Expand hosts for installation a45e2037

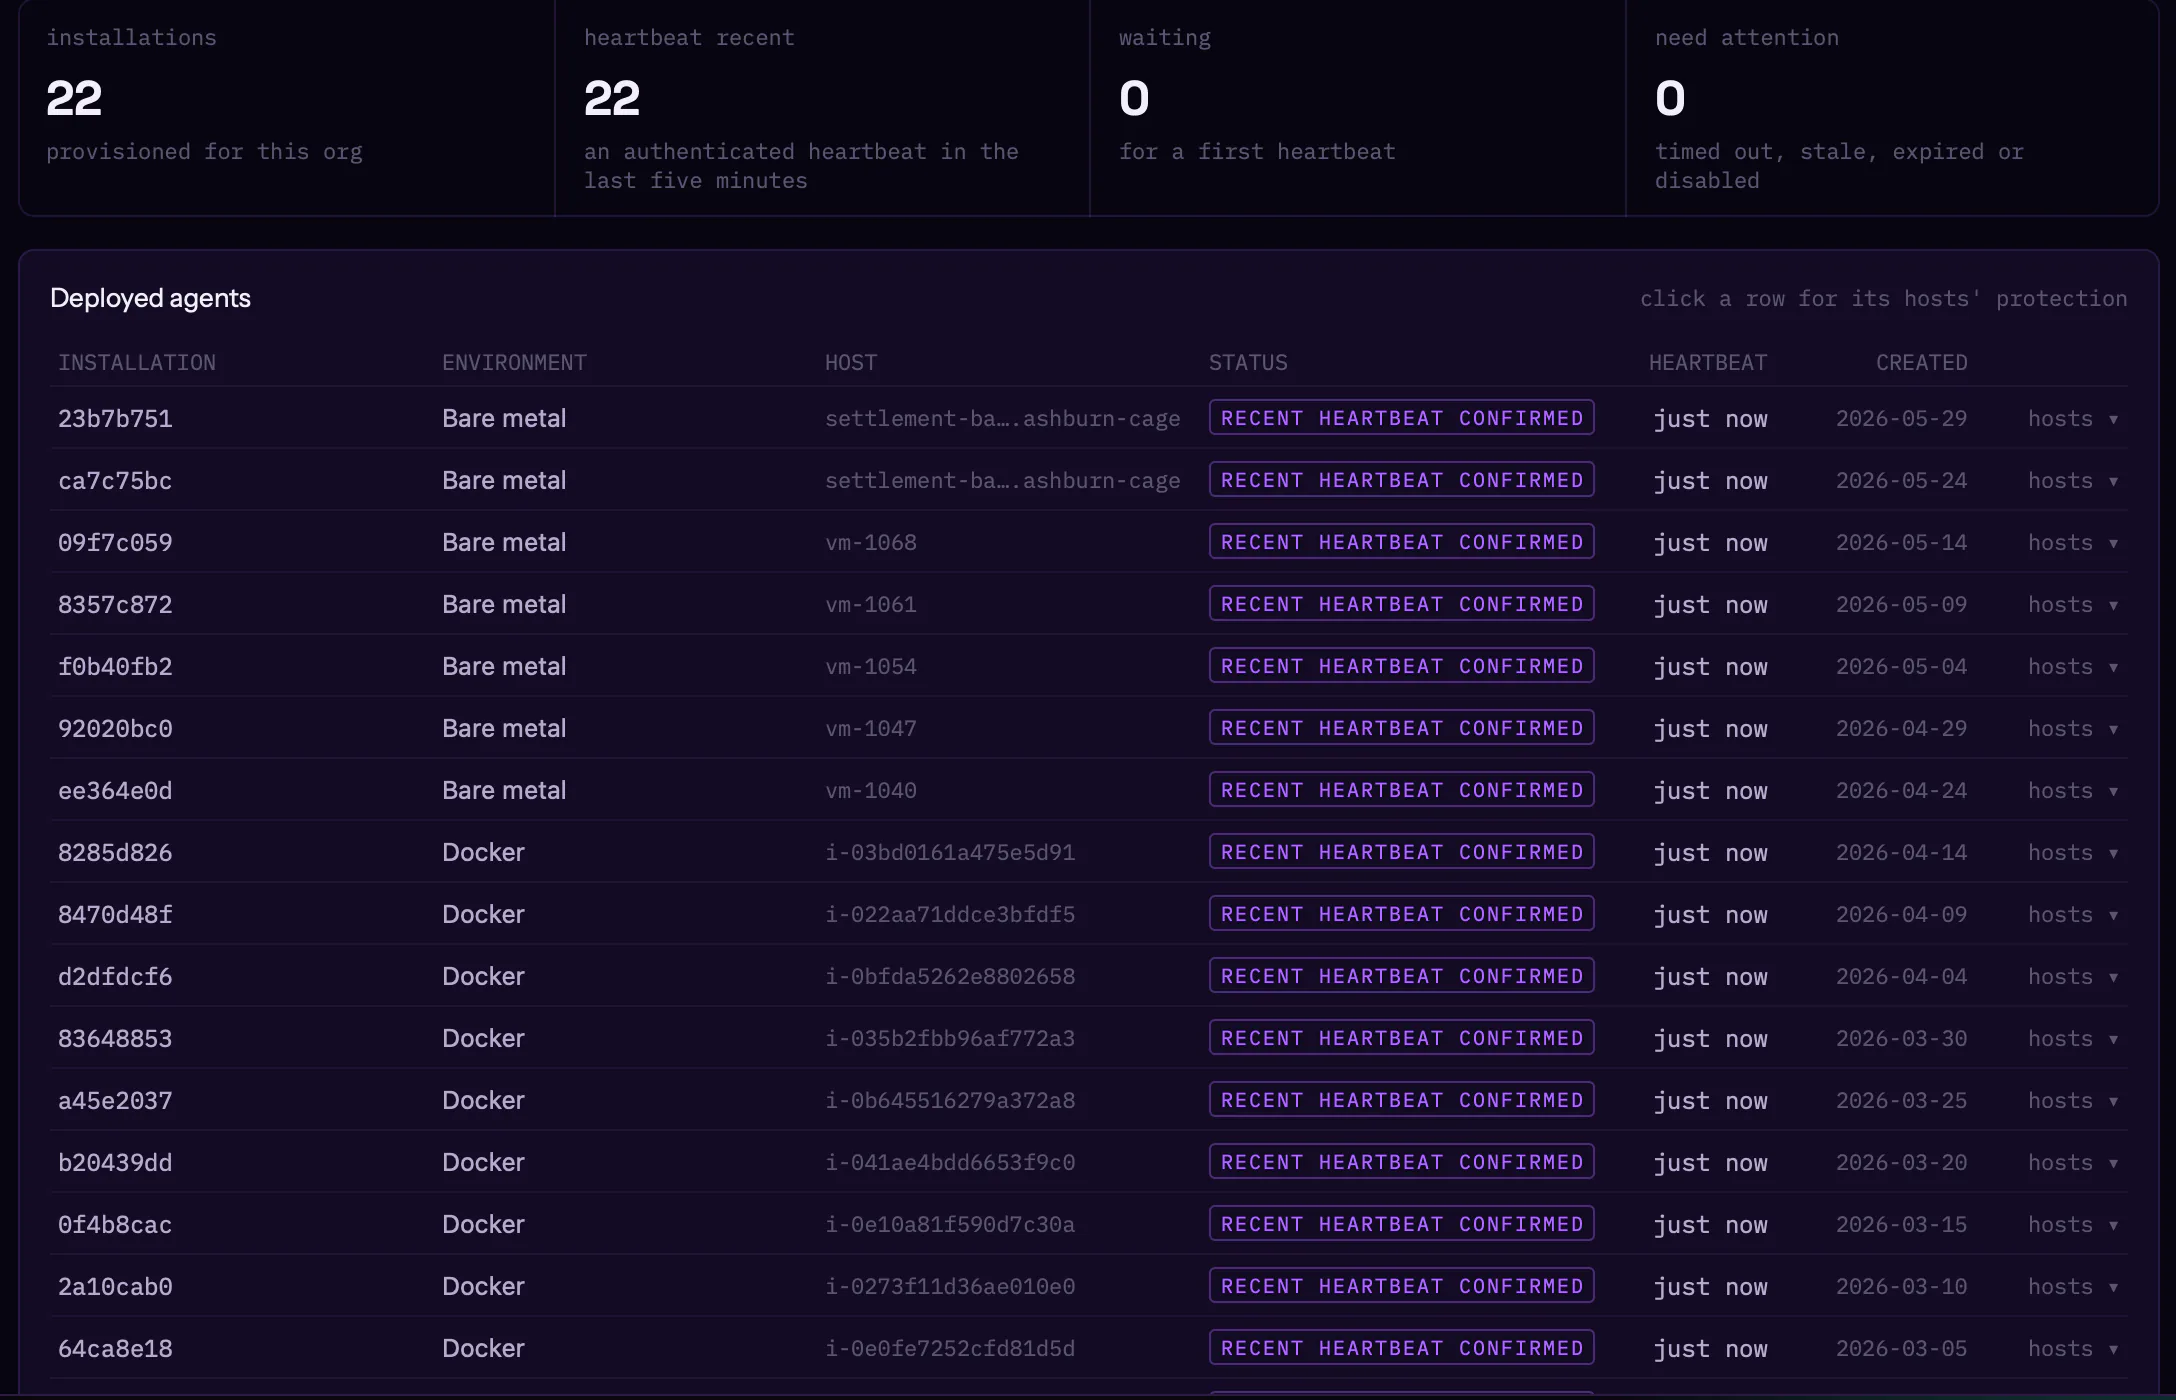(2073, 1101)
